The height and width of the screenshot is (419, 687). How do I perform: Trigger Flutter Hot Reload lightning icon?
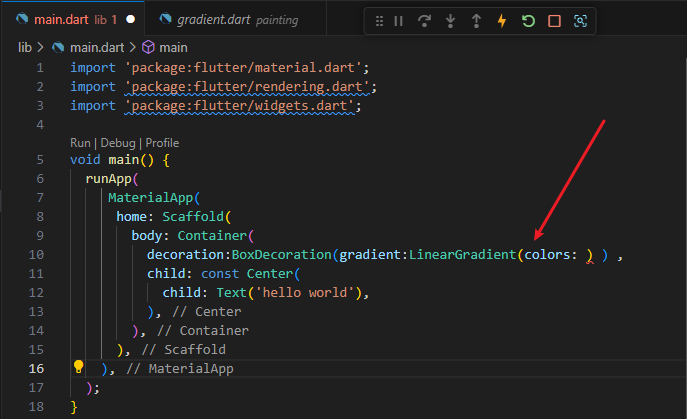[x=502, y=21]
